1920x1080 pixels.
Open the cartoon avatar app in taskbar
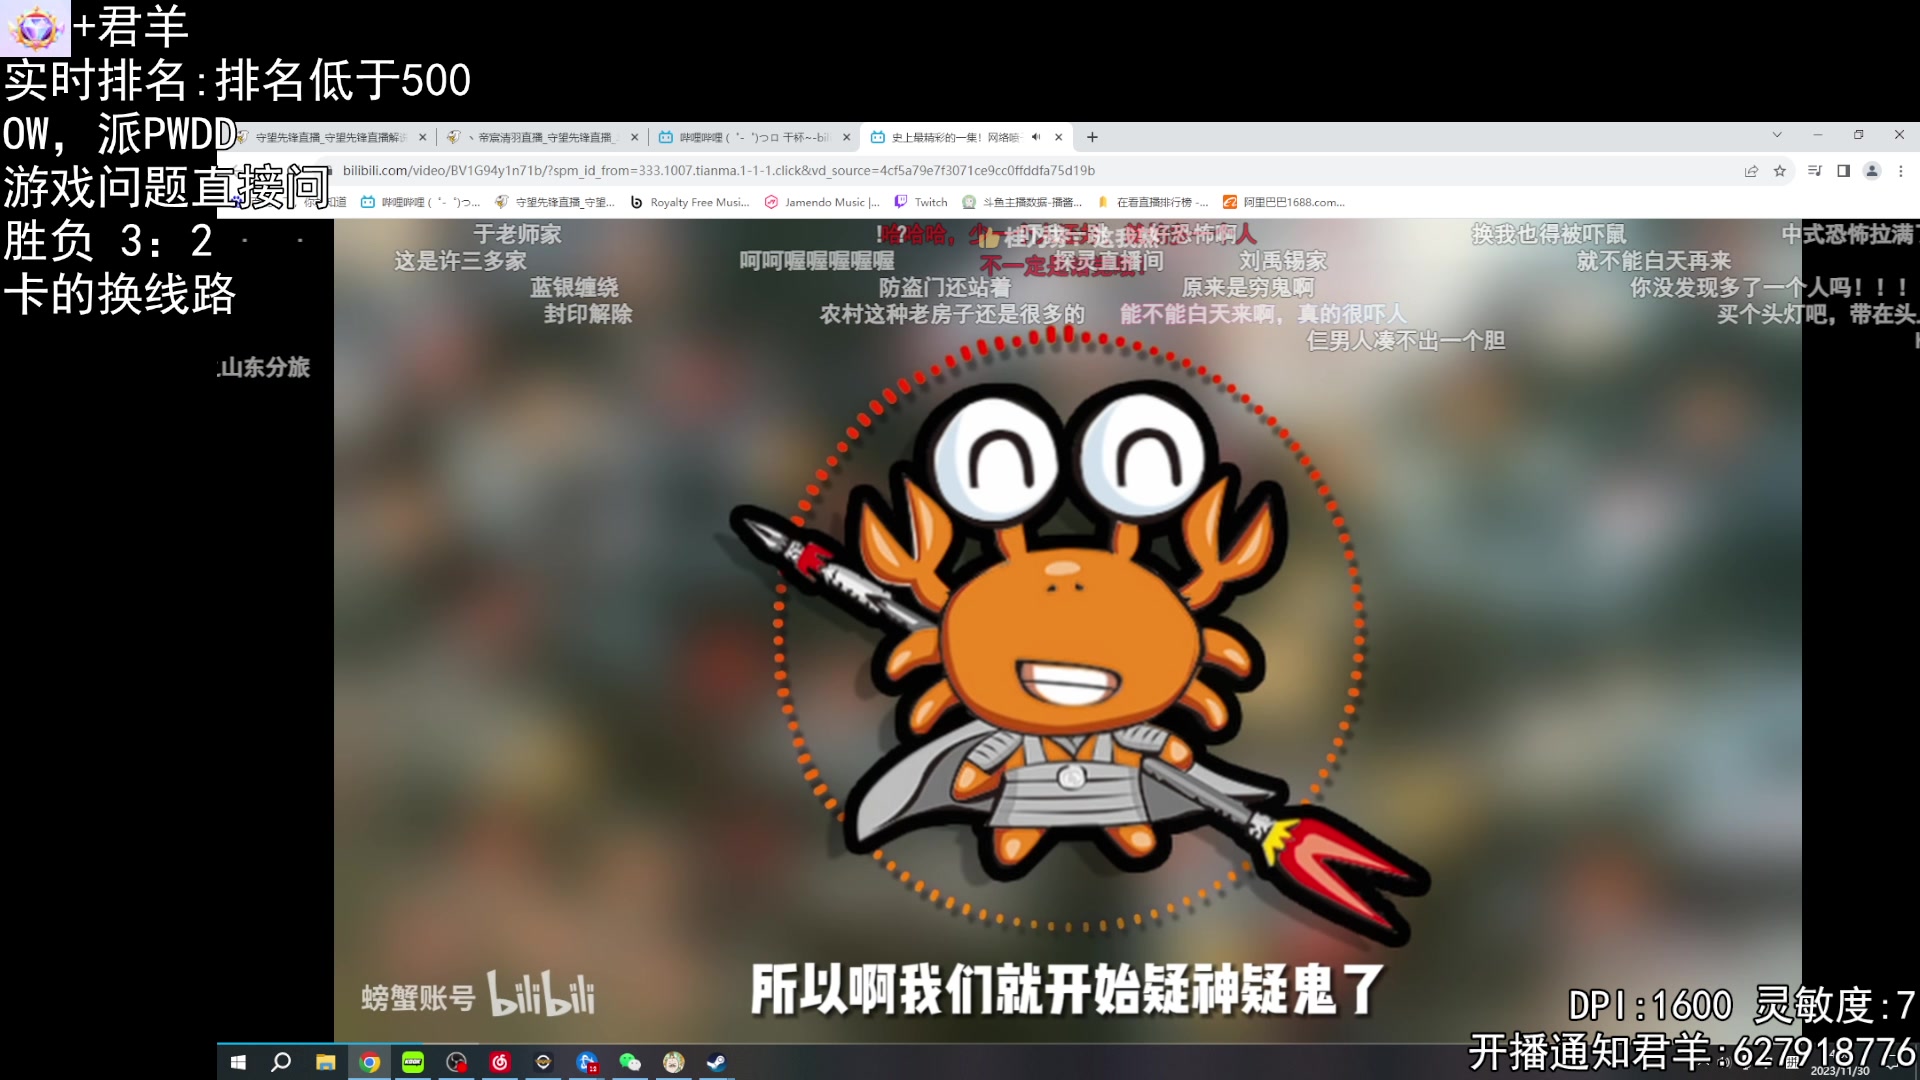pos(674,1062)
